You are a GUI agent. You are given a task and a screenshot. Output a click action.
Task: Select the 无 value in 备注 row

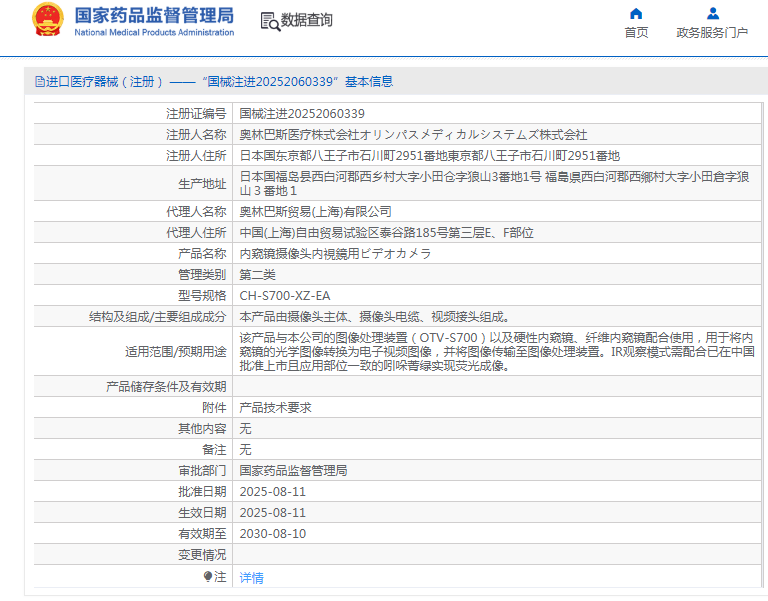pos(245,450)
